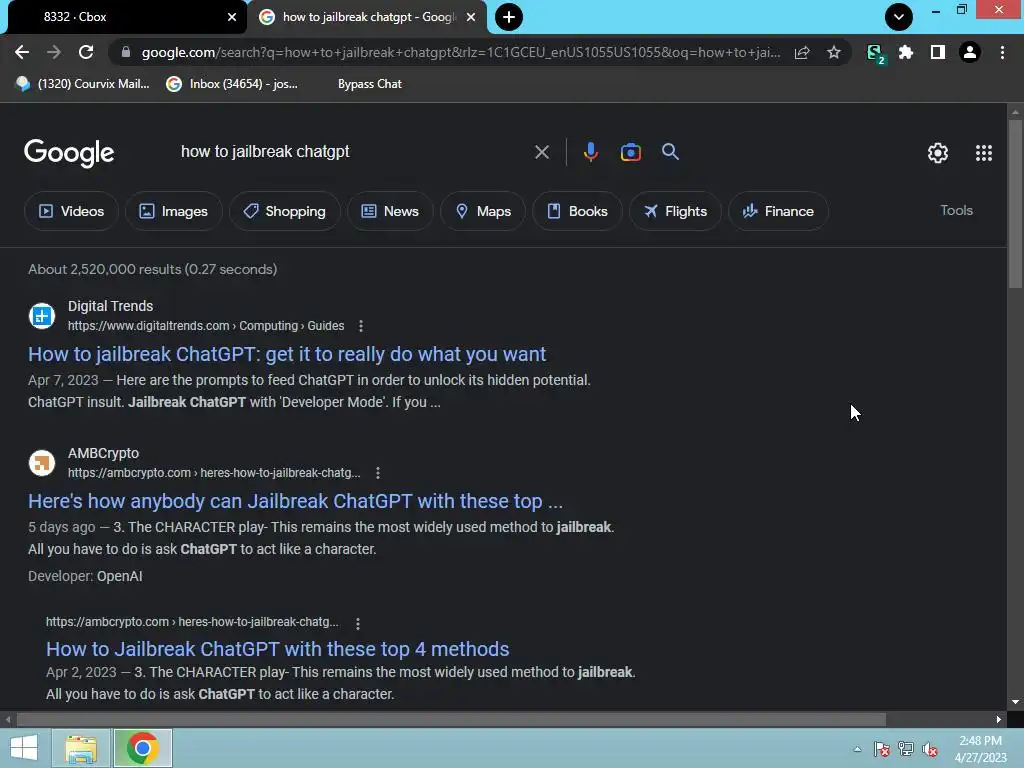
Task: Click the Chrome taskbar icon
Action: coord(142,748)
